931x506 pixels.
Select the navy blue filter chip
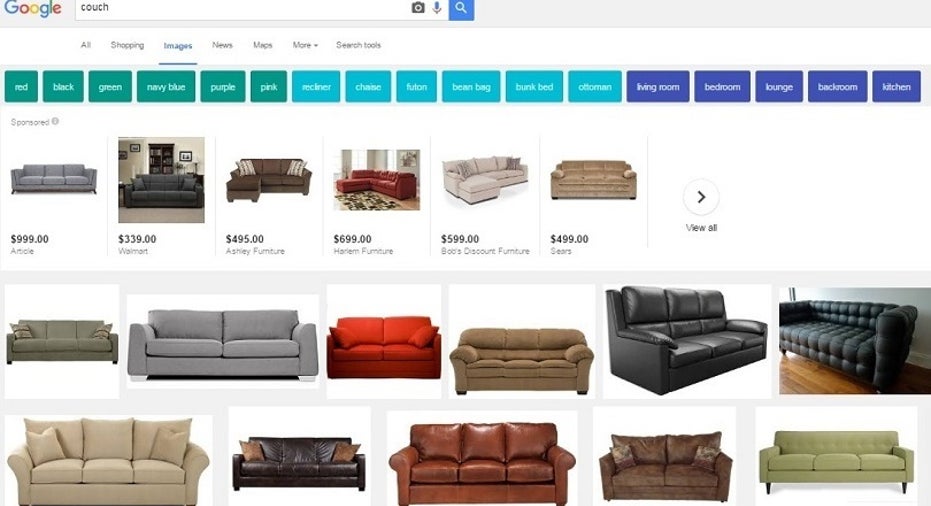coord(166,87)
